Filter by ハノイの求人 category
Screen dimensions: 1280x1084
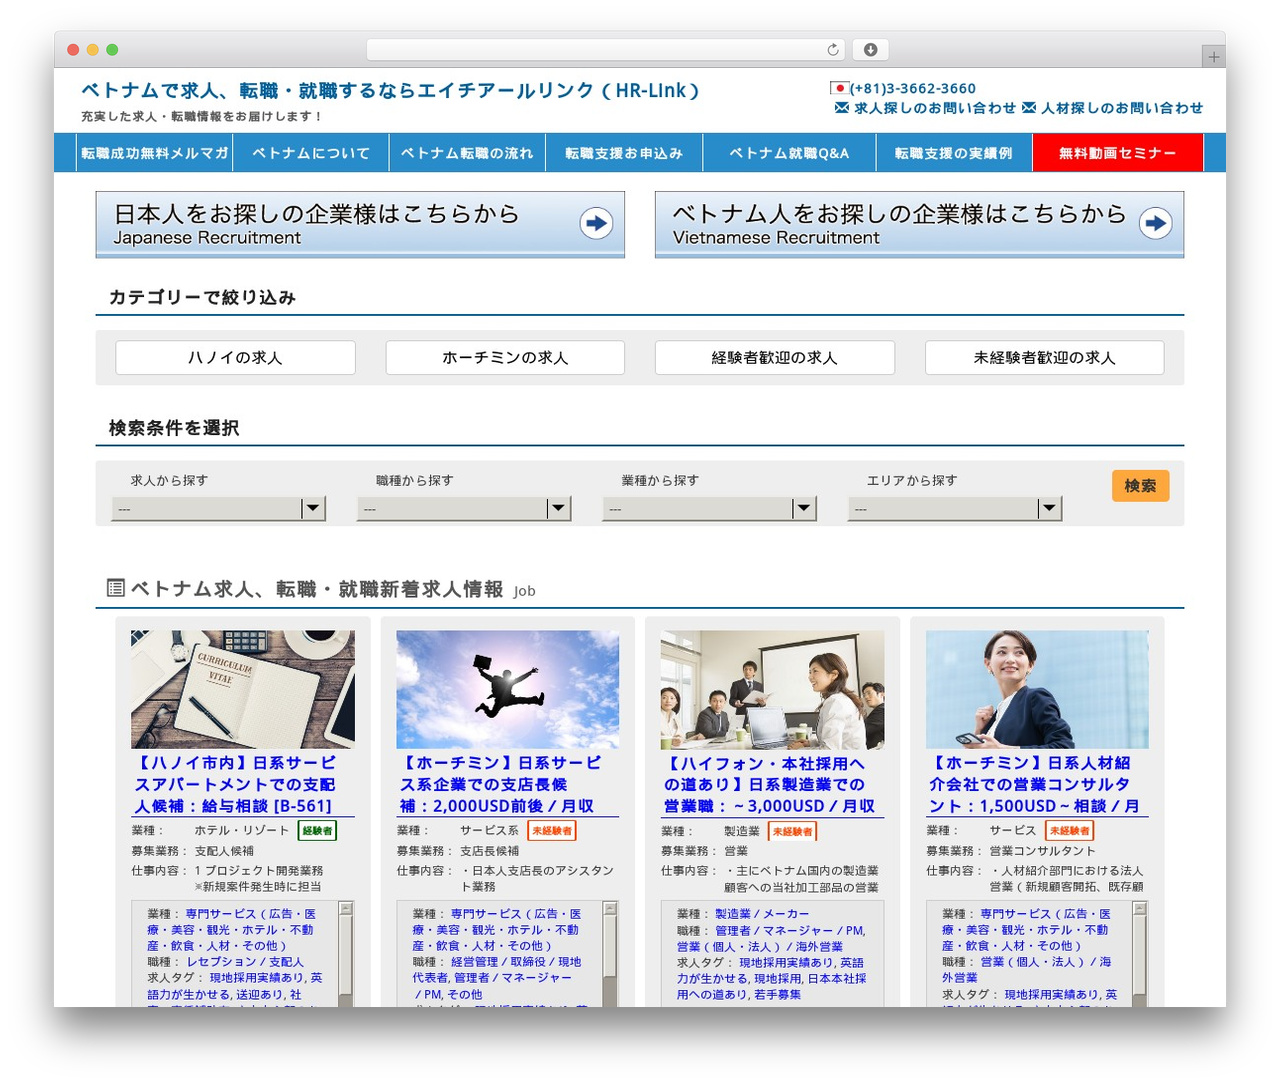click(235, 358)
